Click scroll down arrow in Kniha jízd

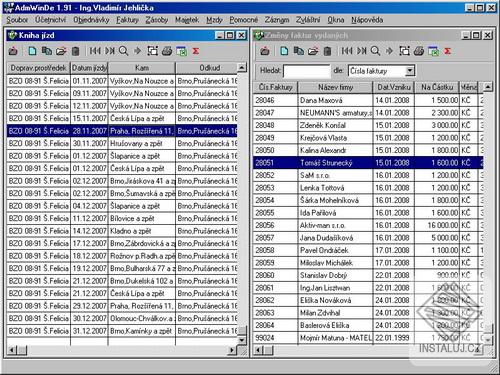[242, 340]
